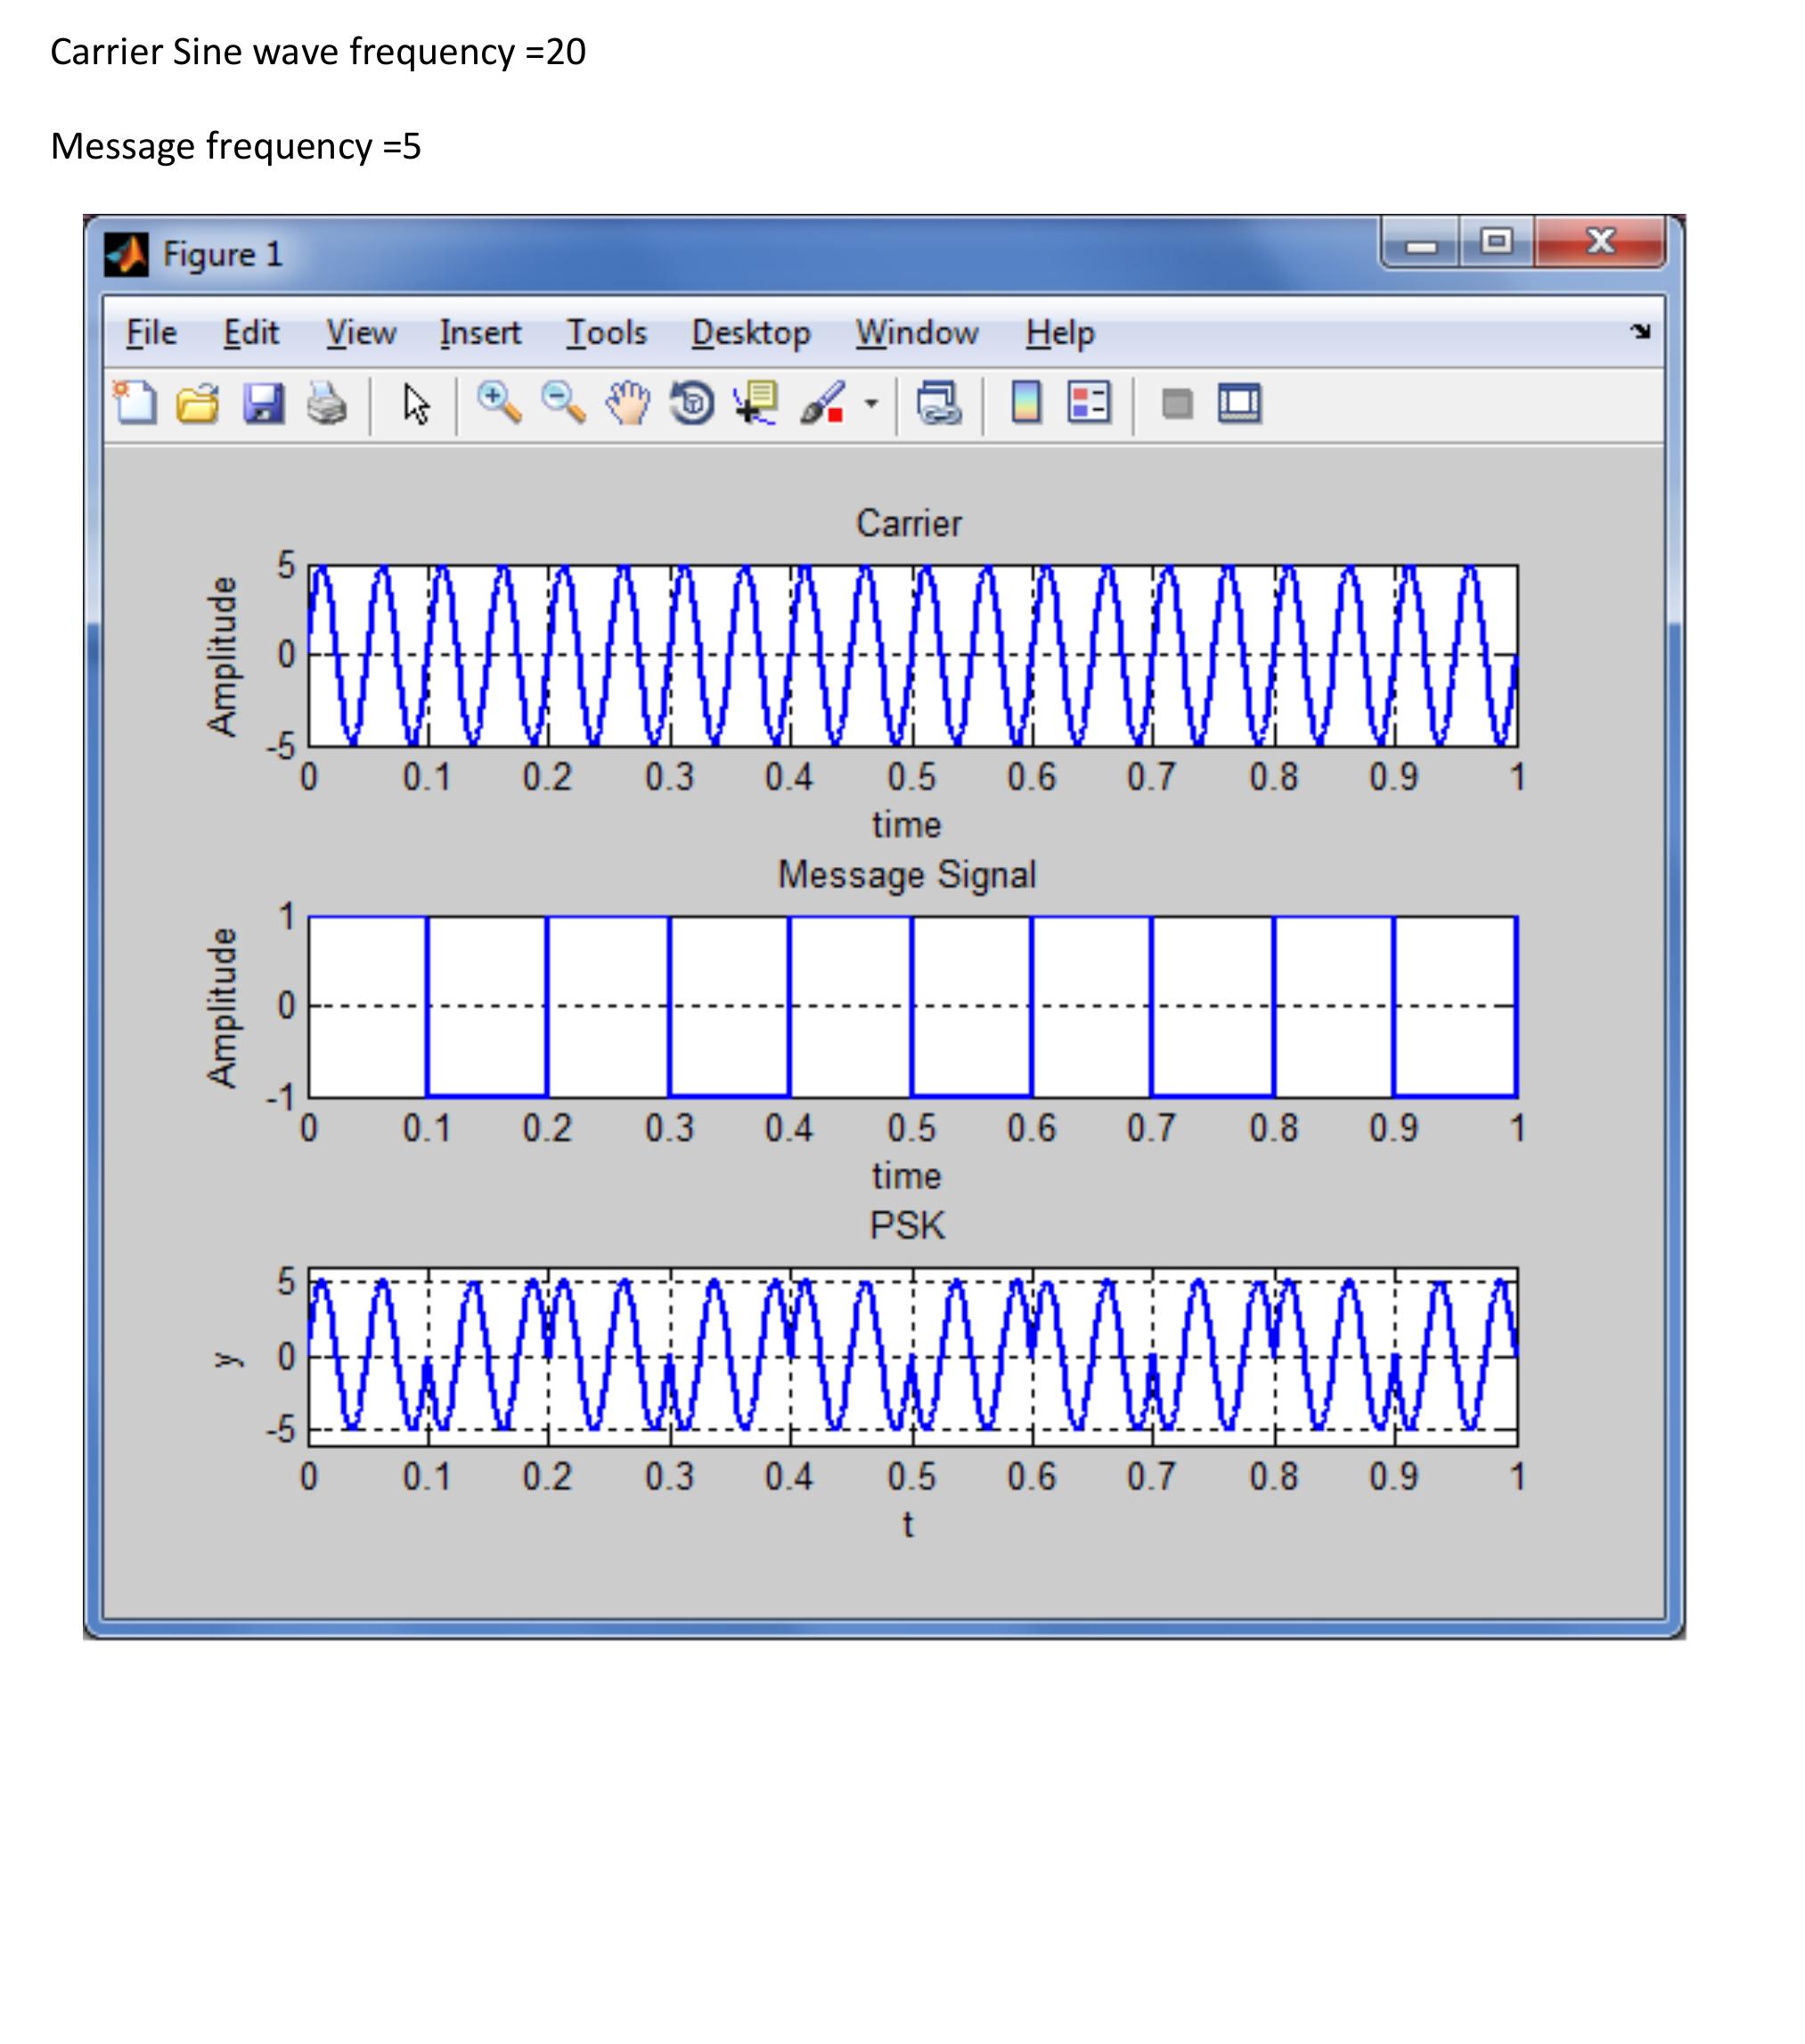Click the New Figure icon
This screenshot has width=1805, height=2044.
click(135, 404)
